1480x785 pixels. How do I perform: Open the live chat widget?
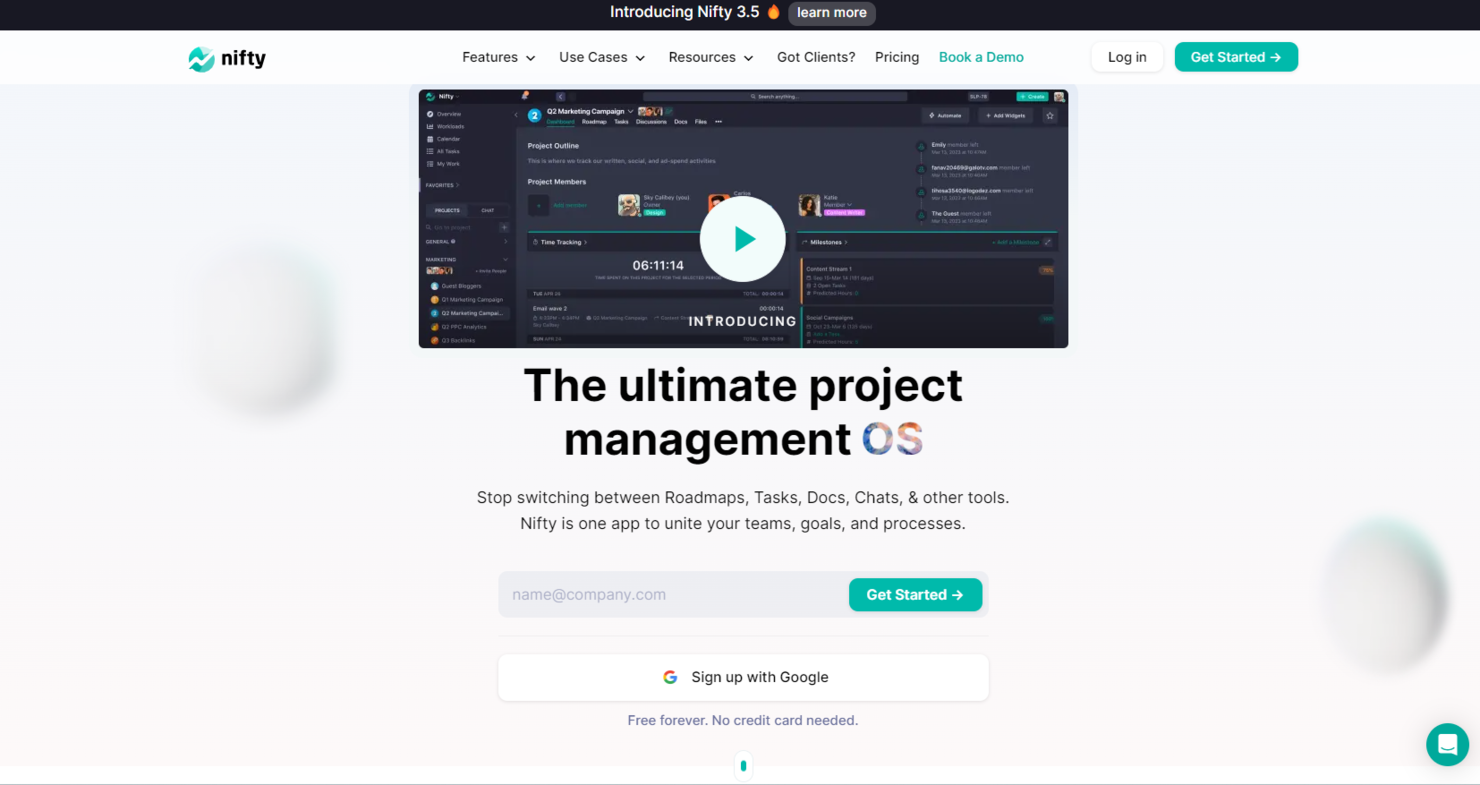coord(1447,744)
